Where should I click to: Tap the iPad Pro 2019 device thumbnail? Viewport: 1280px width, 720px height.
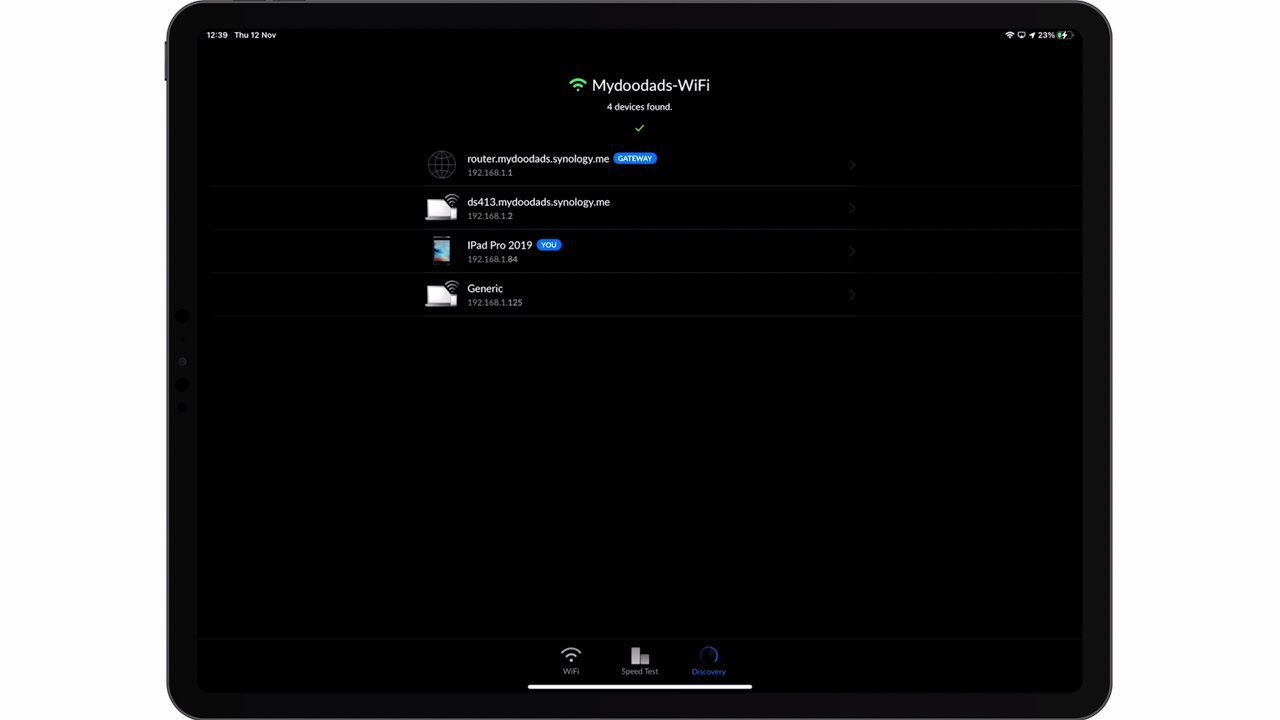tap(441, 251)
